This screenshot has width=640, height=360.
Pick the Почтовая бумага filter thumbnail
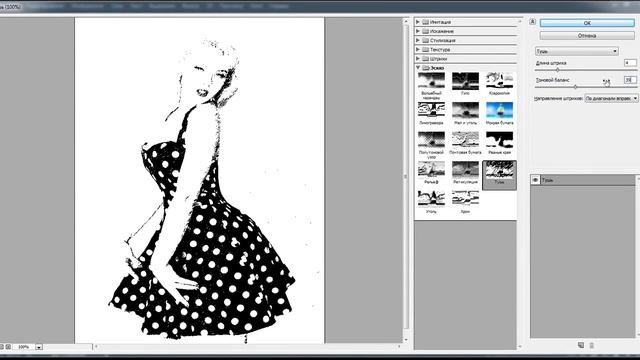point(465,140)
